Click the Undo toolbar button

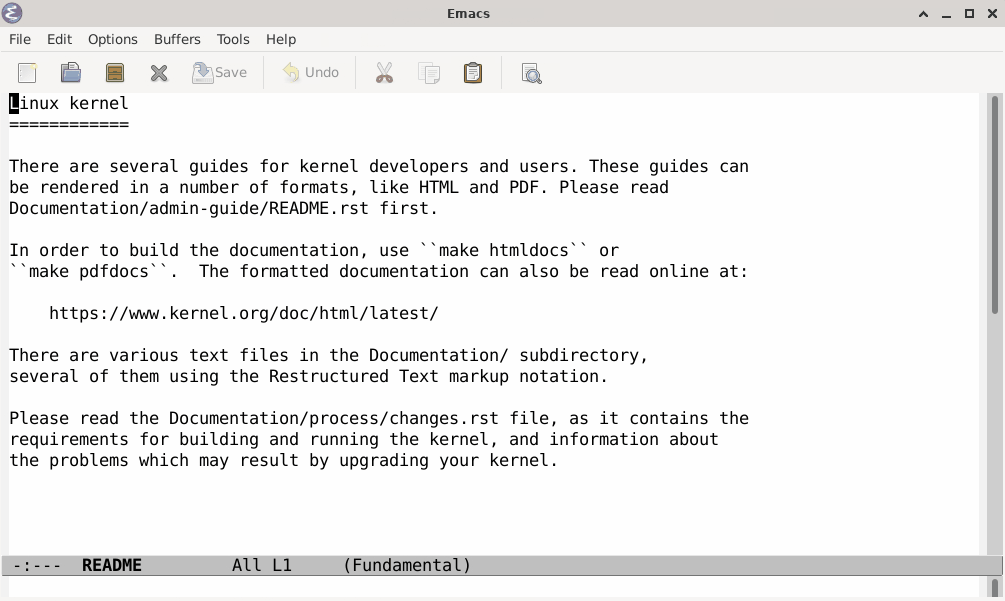311,72
